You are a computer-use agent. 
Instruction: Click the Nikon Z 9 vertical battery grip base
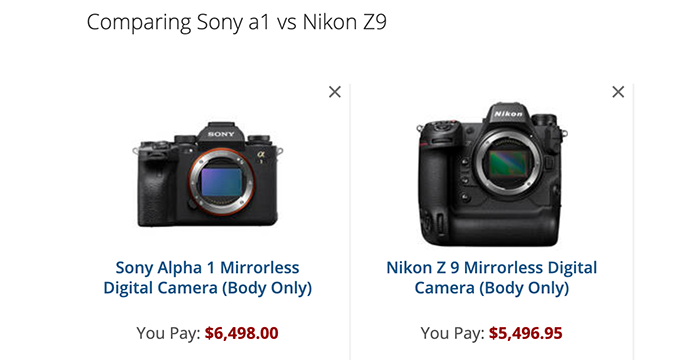click(491, 232)
